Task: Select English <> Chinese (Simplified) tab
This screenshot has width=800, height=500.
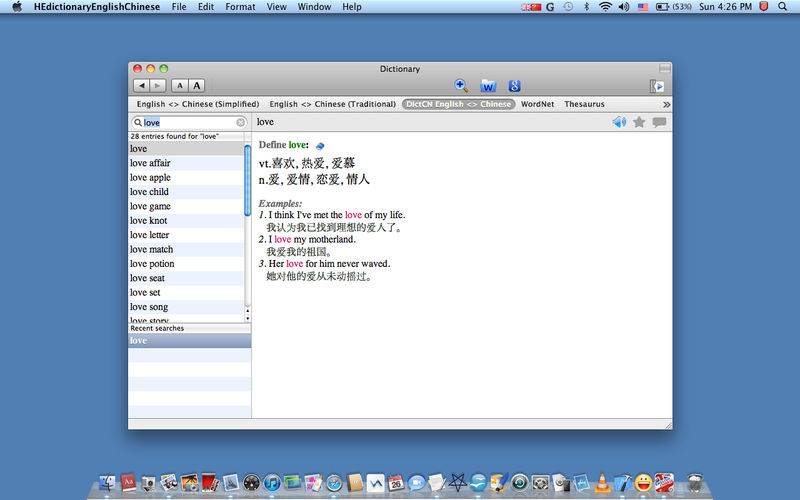Action: tap(198, 104)
